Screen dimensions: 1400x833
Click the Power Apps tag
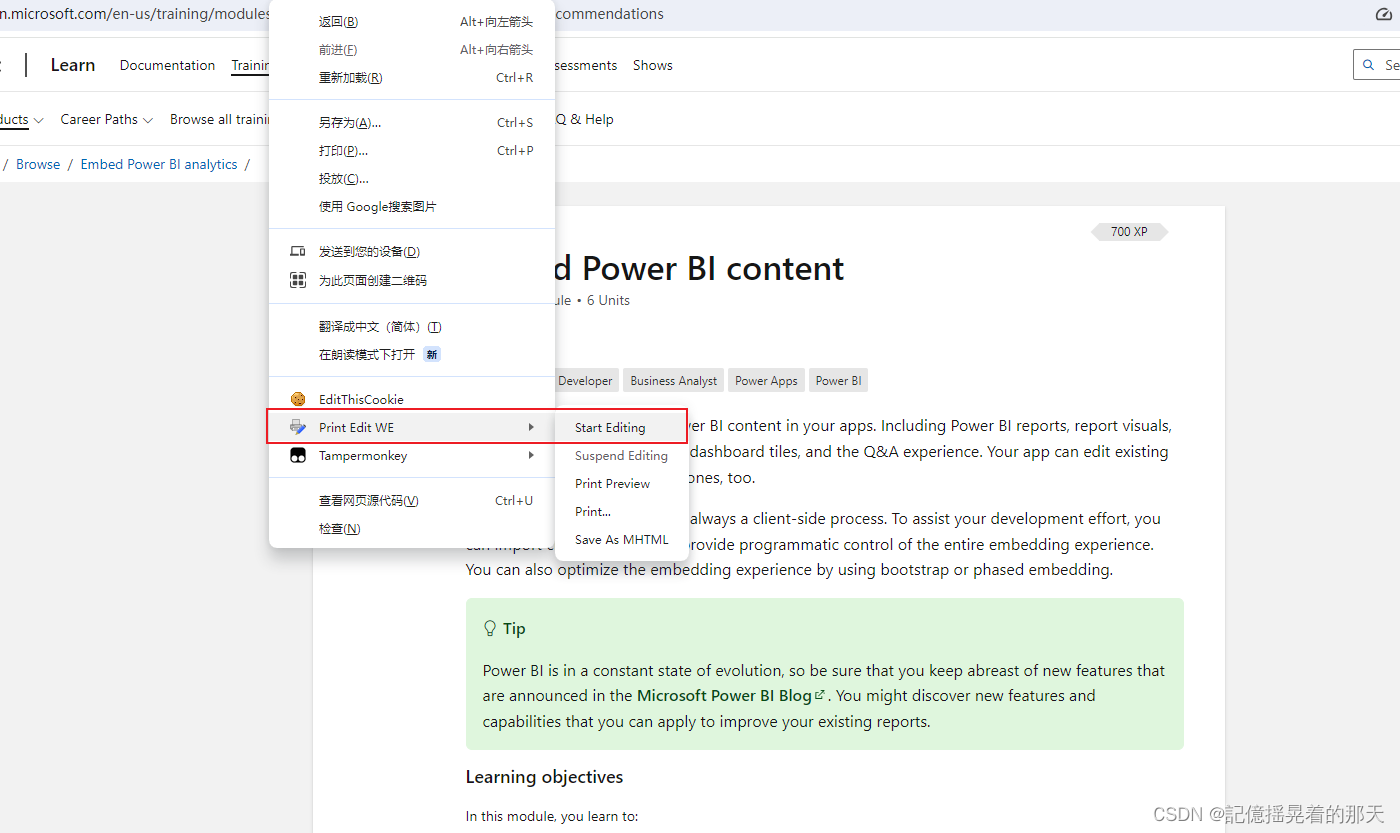[x=766, y=380]
